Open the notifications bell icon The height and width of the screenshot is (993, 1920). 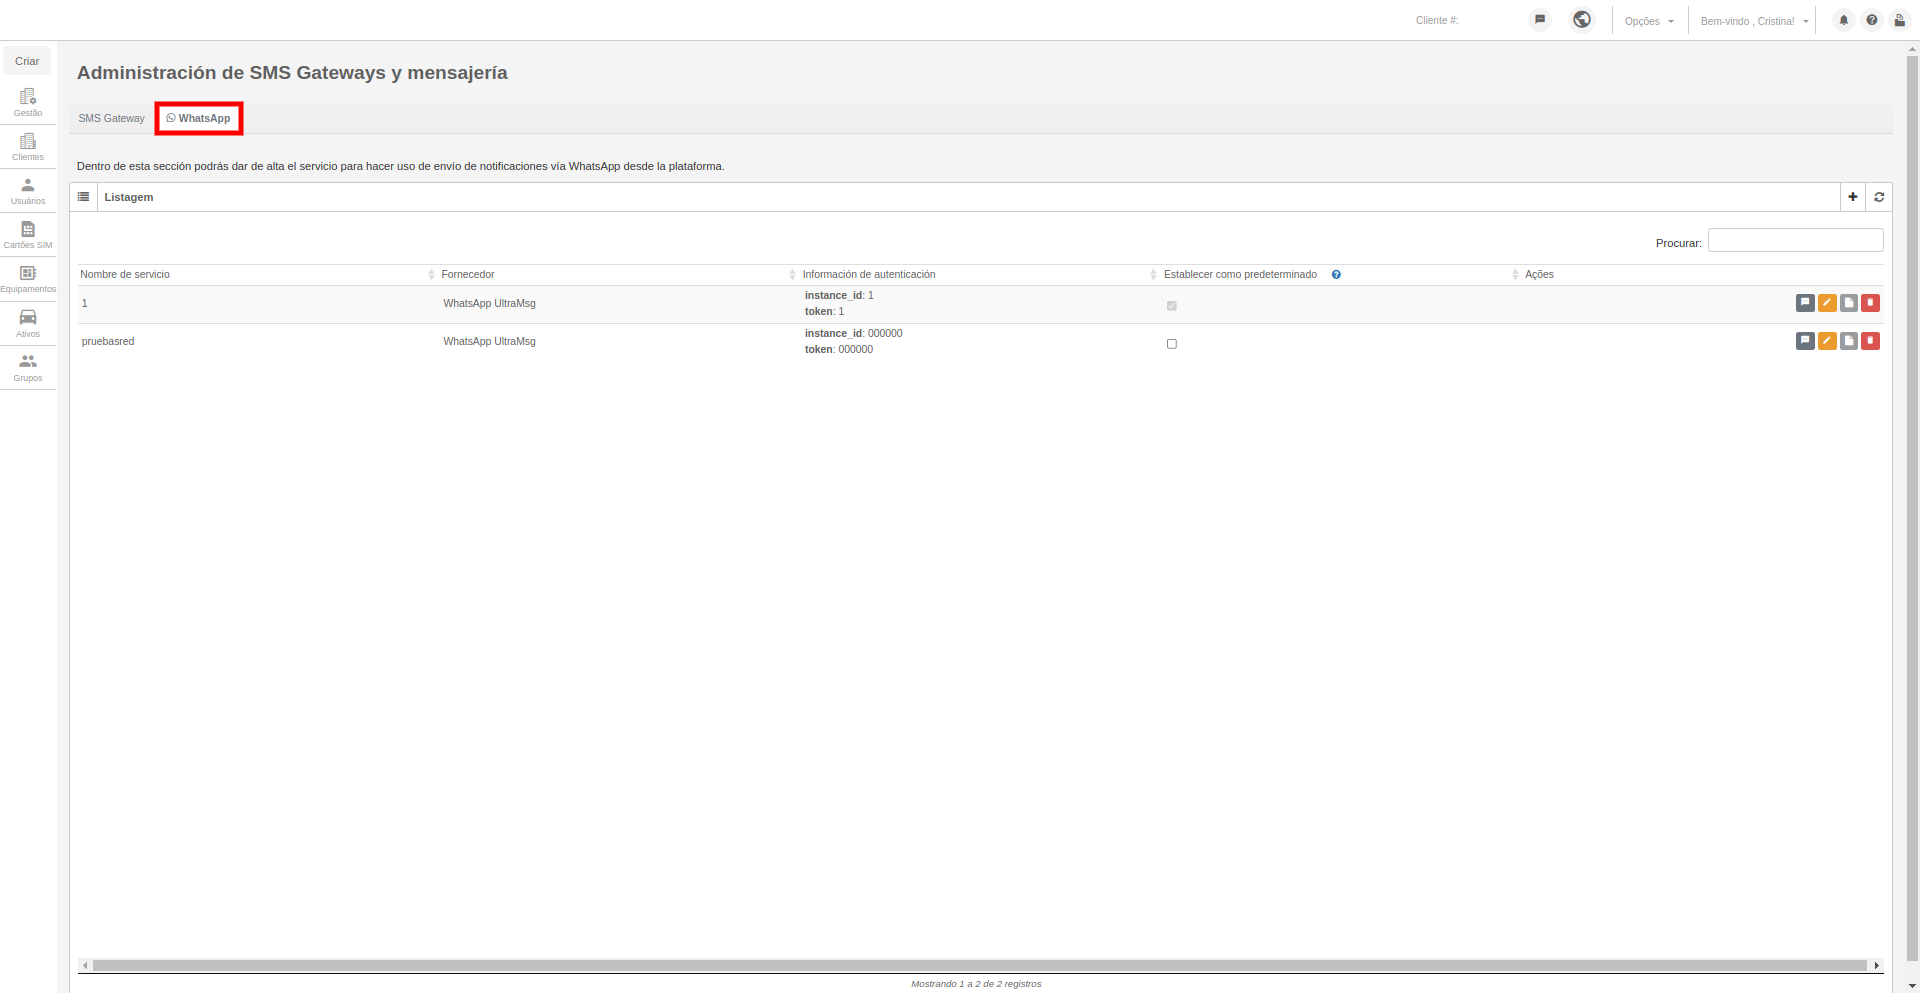(1844, 20)
